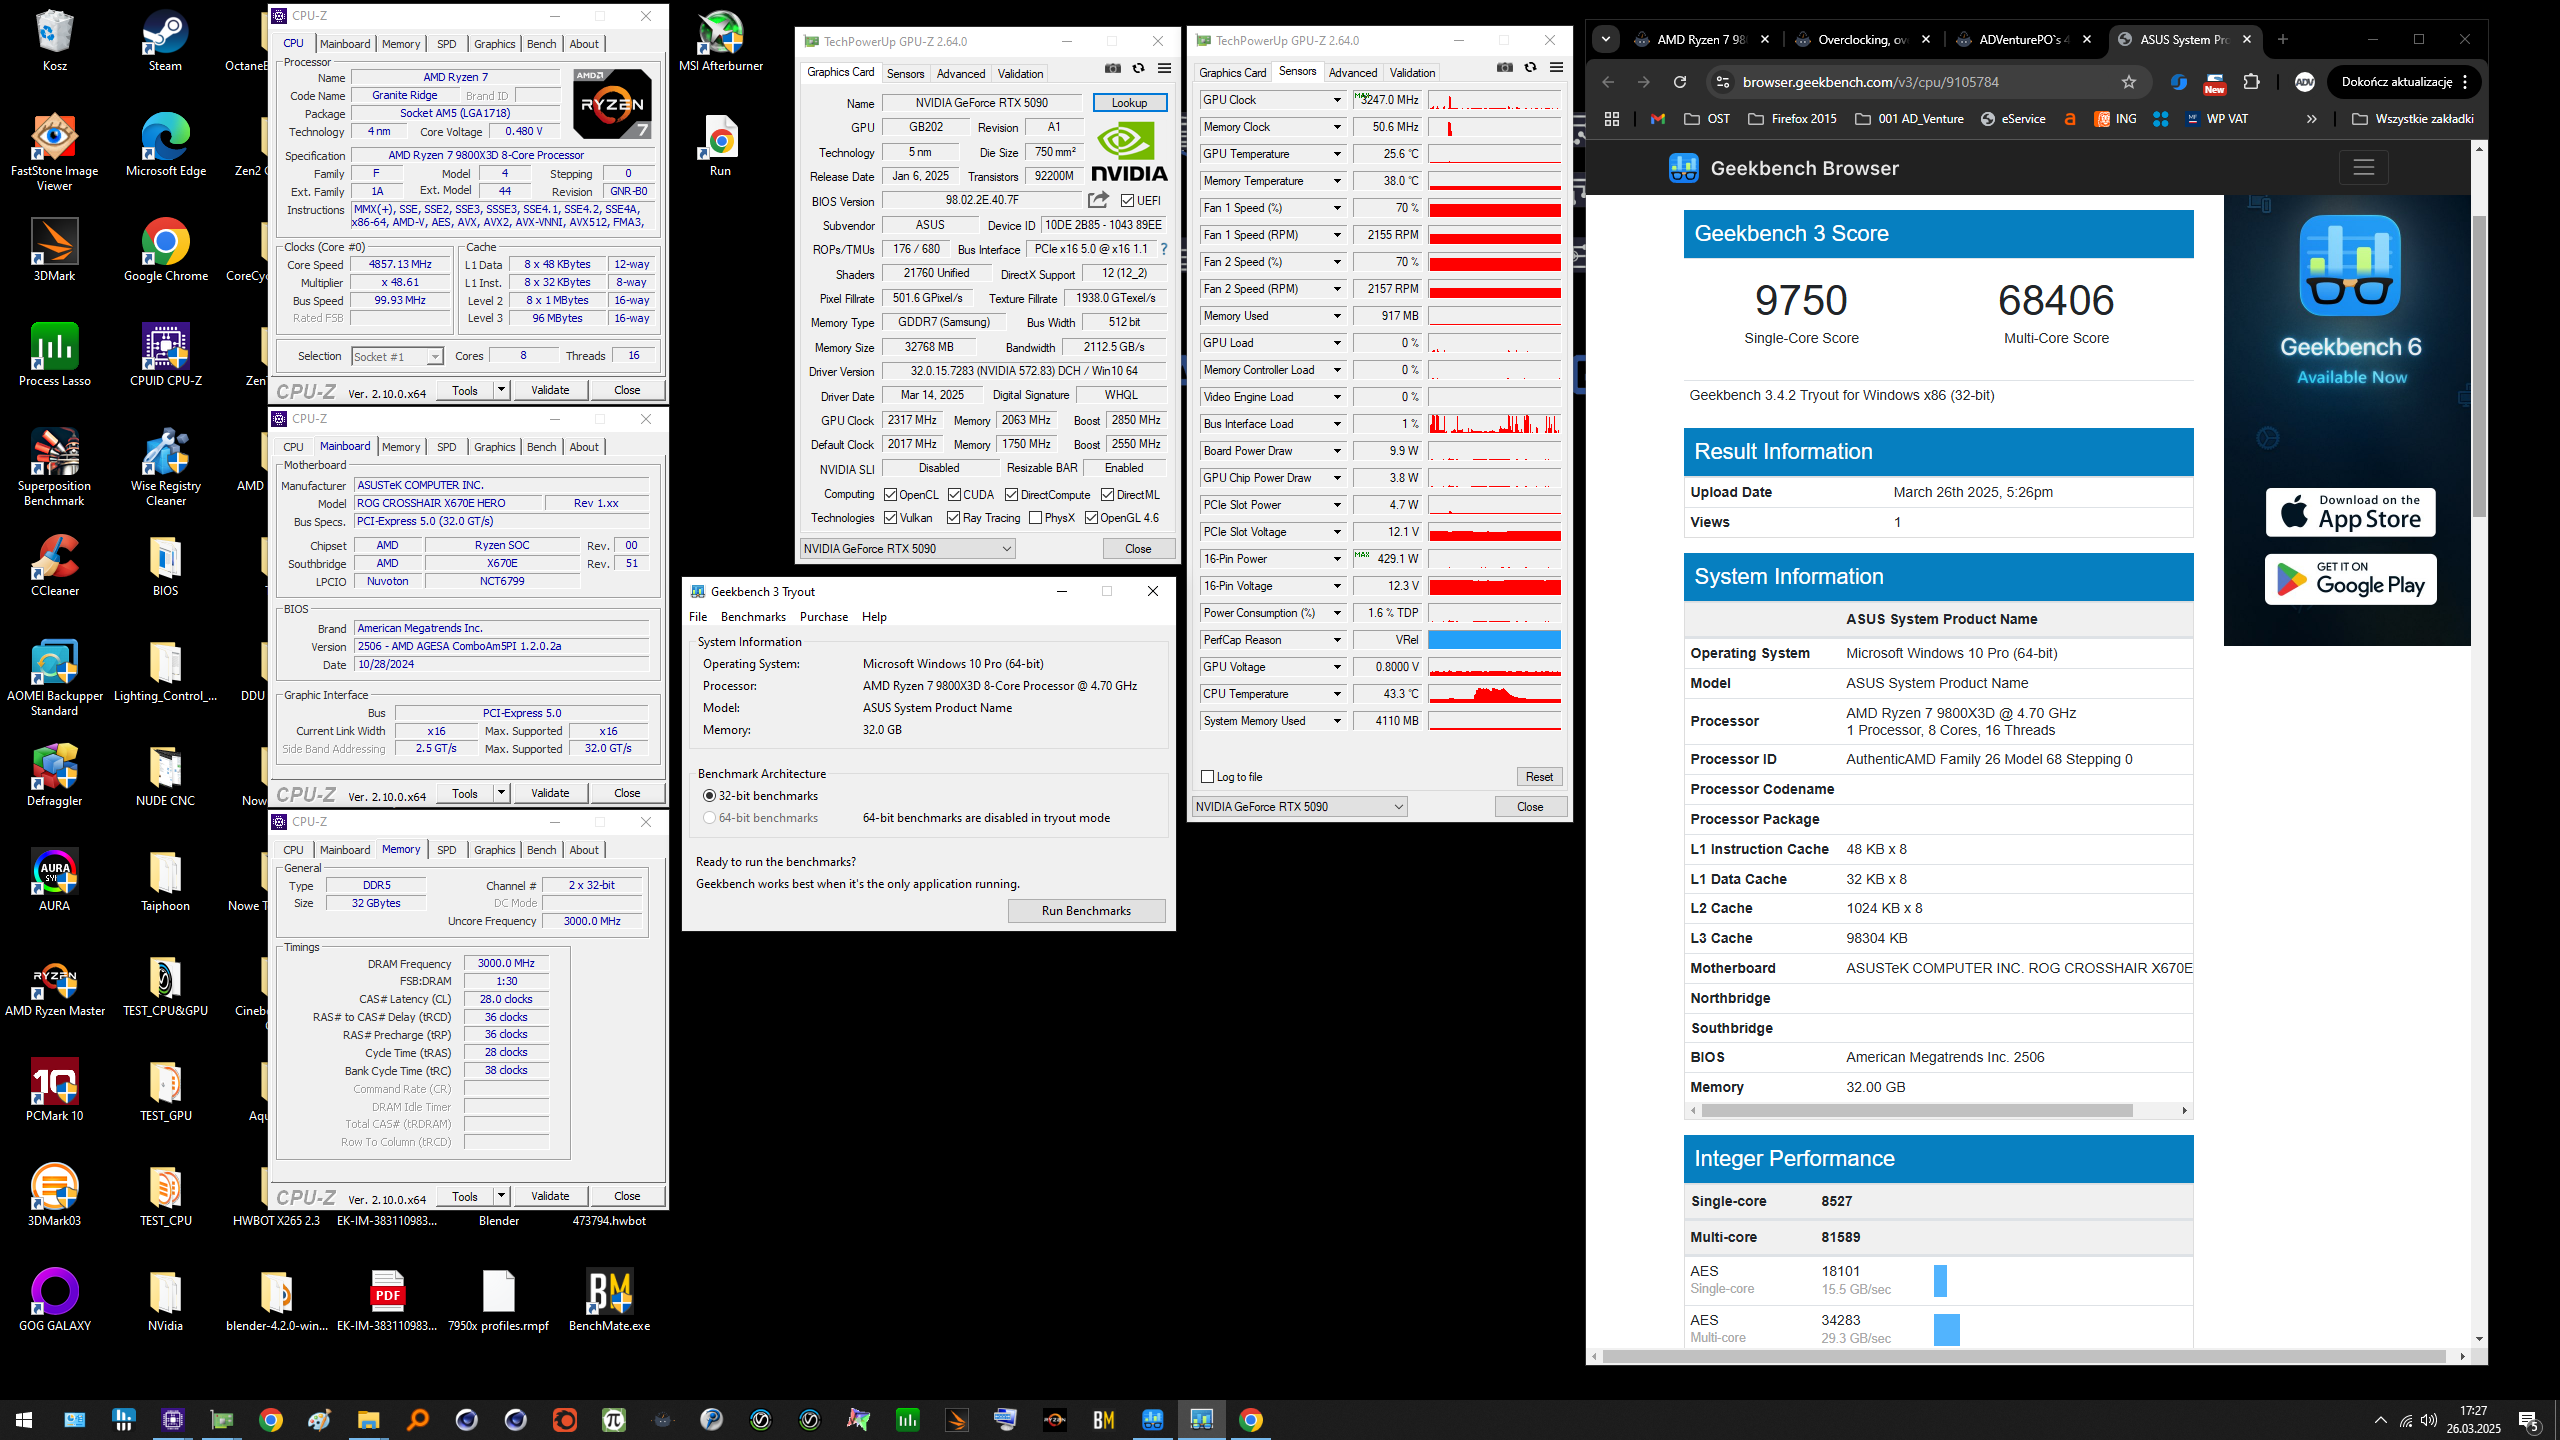Toggle the DirectCompute checkbox

1011,495
